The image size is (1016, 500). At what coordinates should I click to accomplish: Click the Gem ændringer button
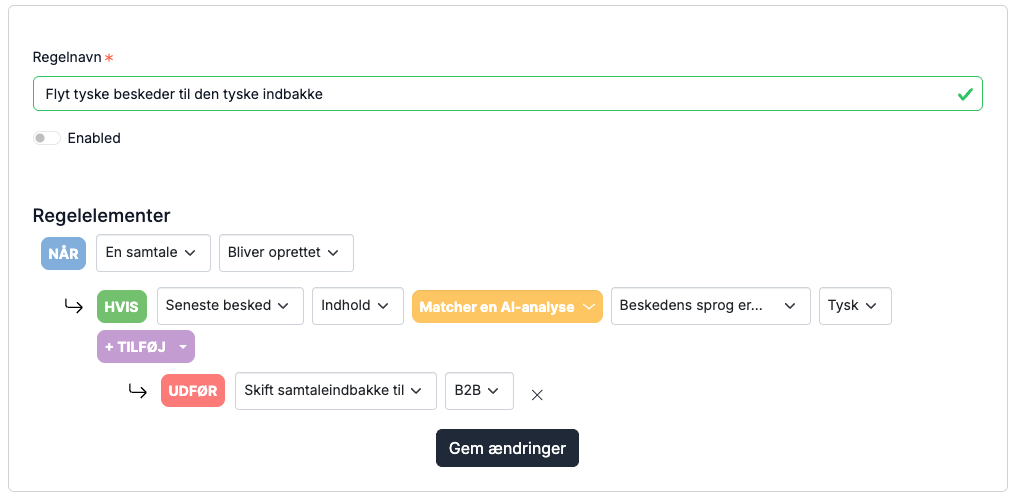tap(507, 448)
